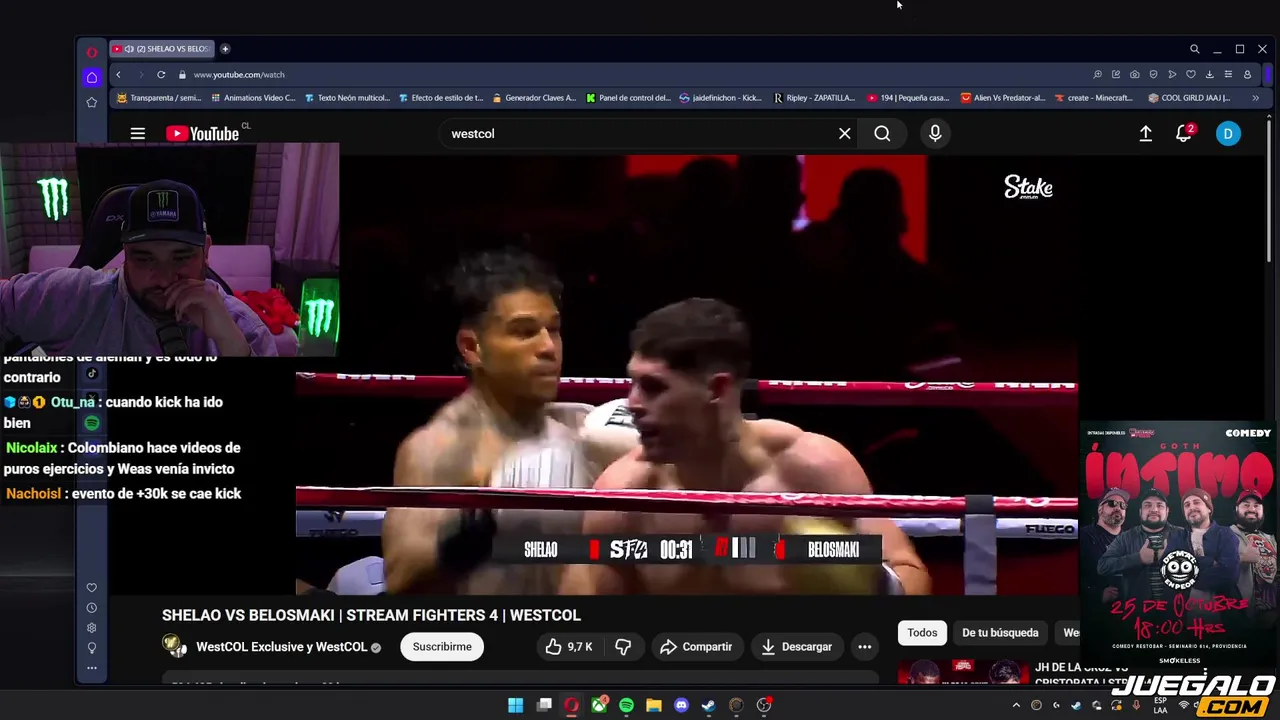Click the video player to pause
This screenshot has height=720, width=1280.
coord(686,375)
